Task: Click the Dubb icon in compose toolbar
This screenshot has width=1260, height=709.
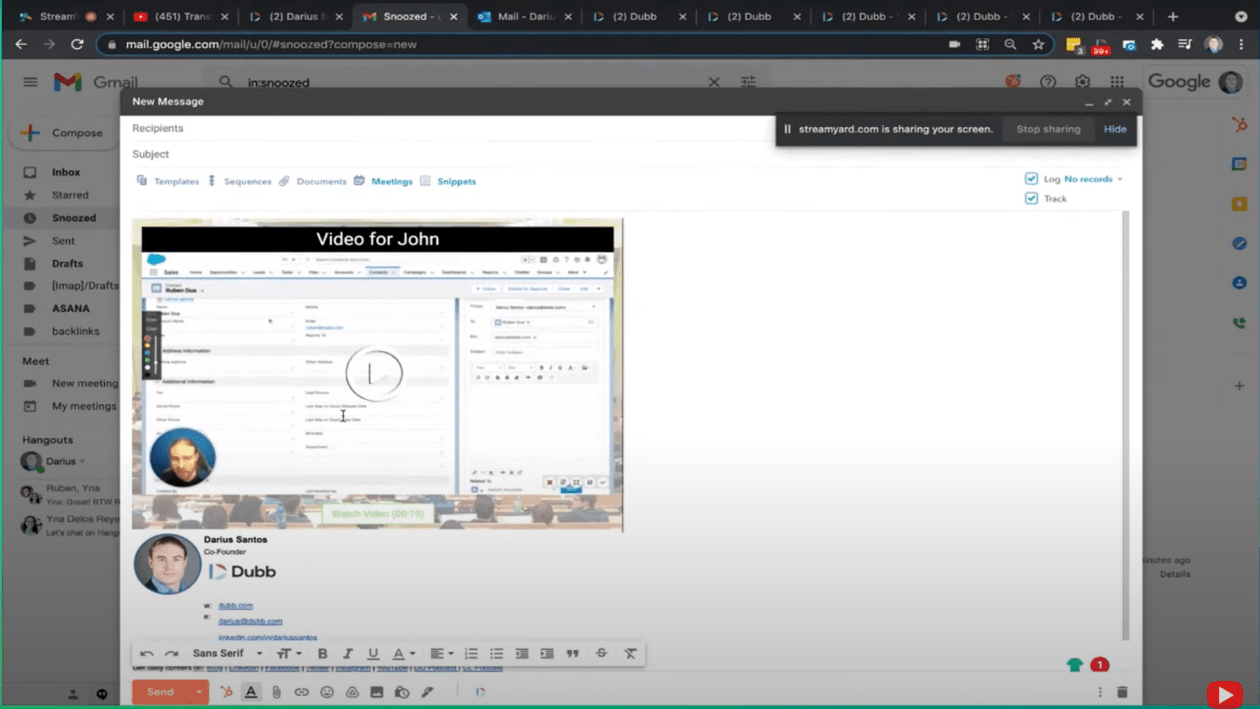Action: click(x=480, y=692)
